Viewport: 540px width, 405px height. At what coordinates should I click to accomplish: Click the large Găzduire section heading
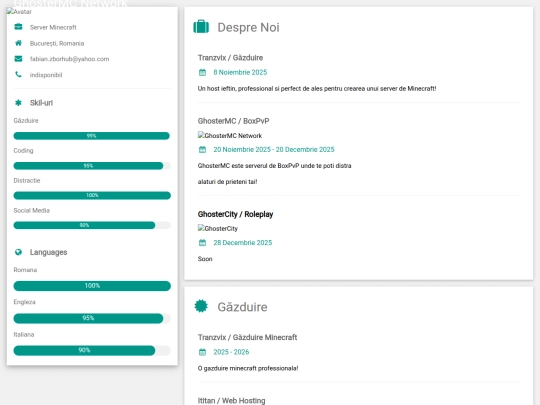242,307
